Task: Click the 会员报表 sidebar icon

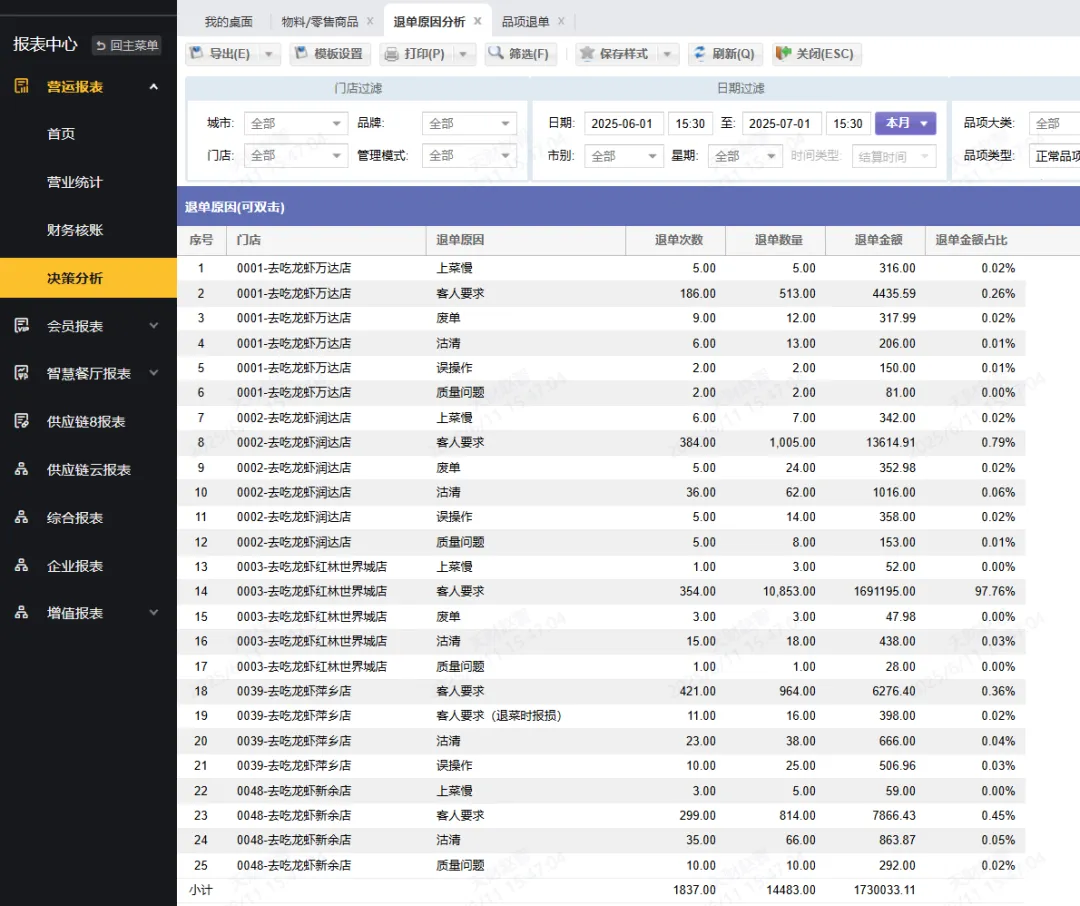Action: (x=21, y=326)
